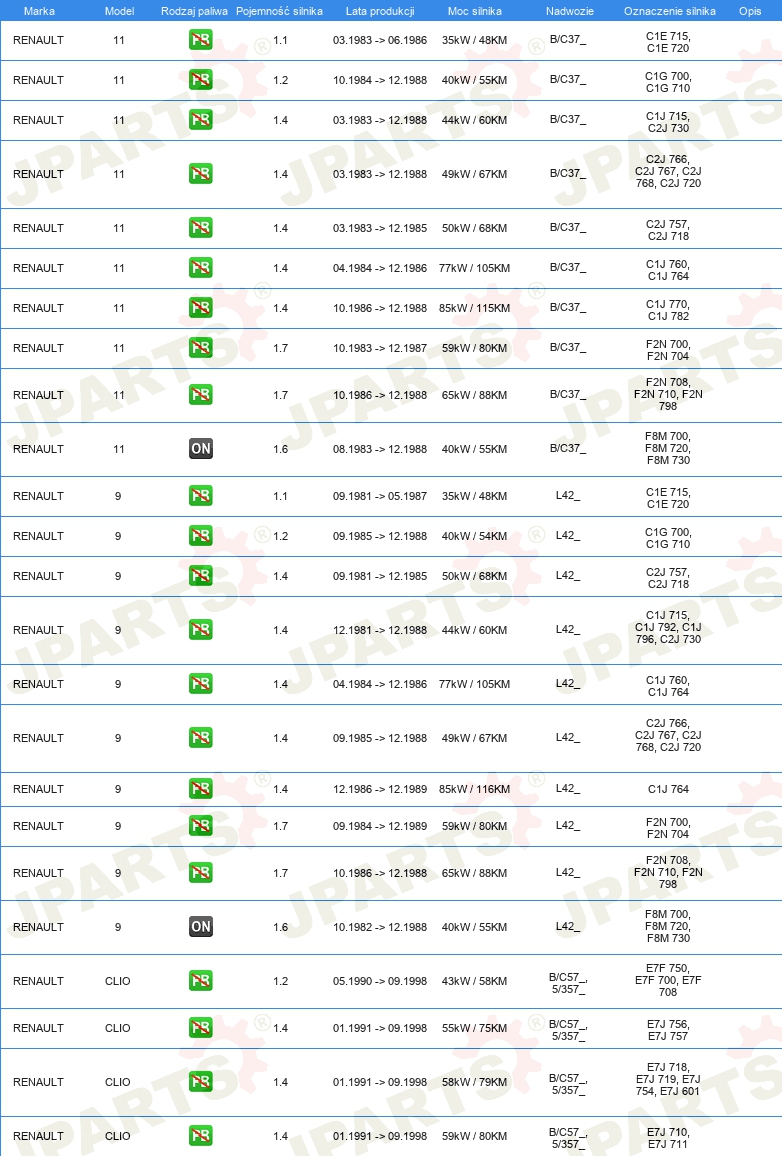Select date range 03.1983 -> 06.1986
This screenshot has width=782, height=1156.
[x=380, y=40]
